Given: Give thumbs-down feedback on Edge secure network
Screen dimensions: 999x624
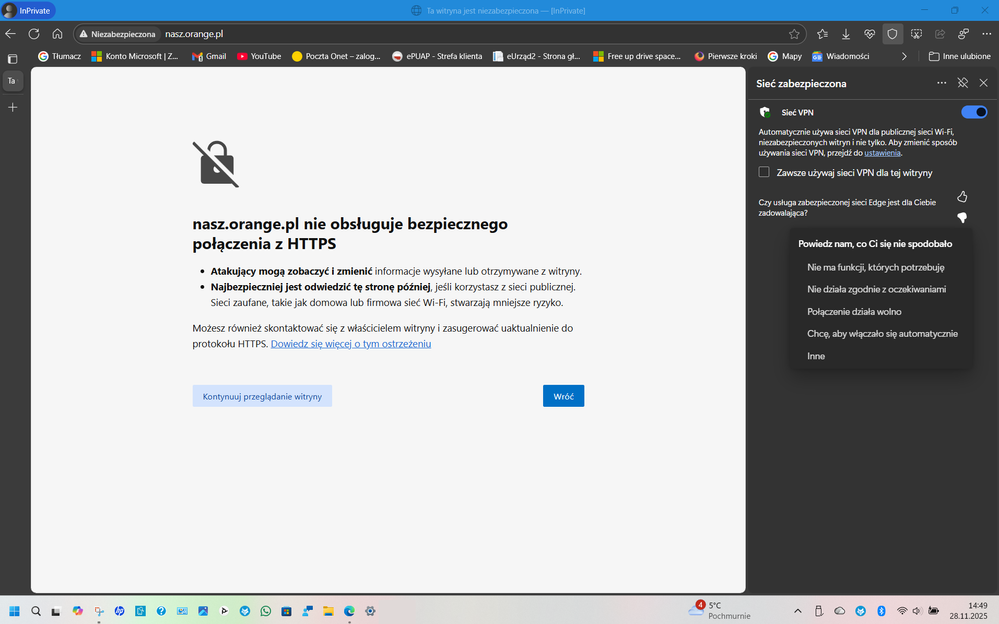Looking at the screenshot, I should pos(961,218).
